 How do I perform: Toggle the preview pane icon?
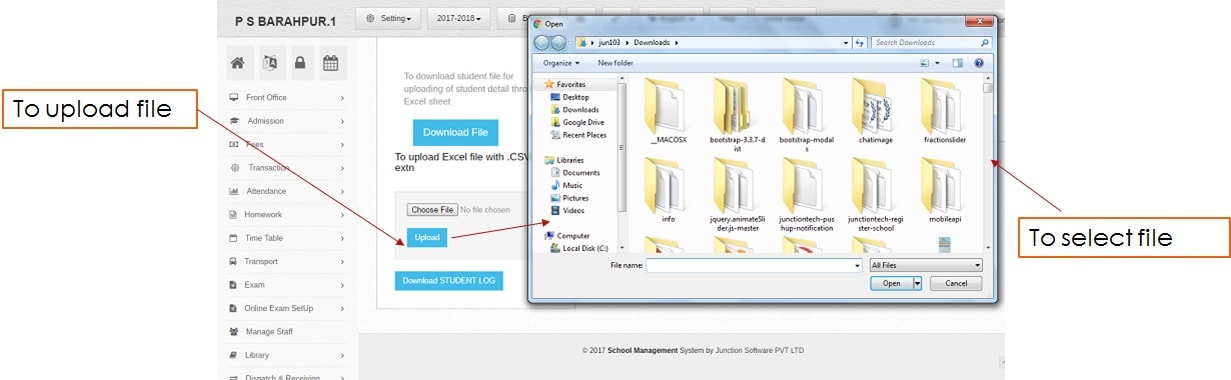click(958, 63)
